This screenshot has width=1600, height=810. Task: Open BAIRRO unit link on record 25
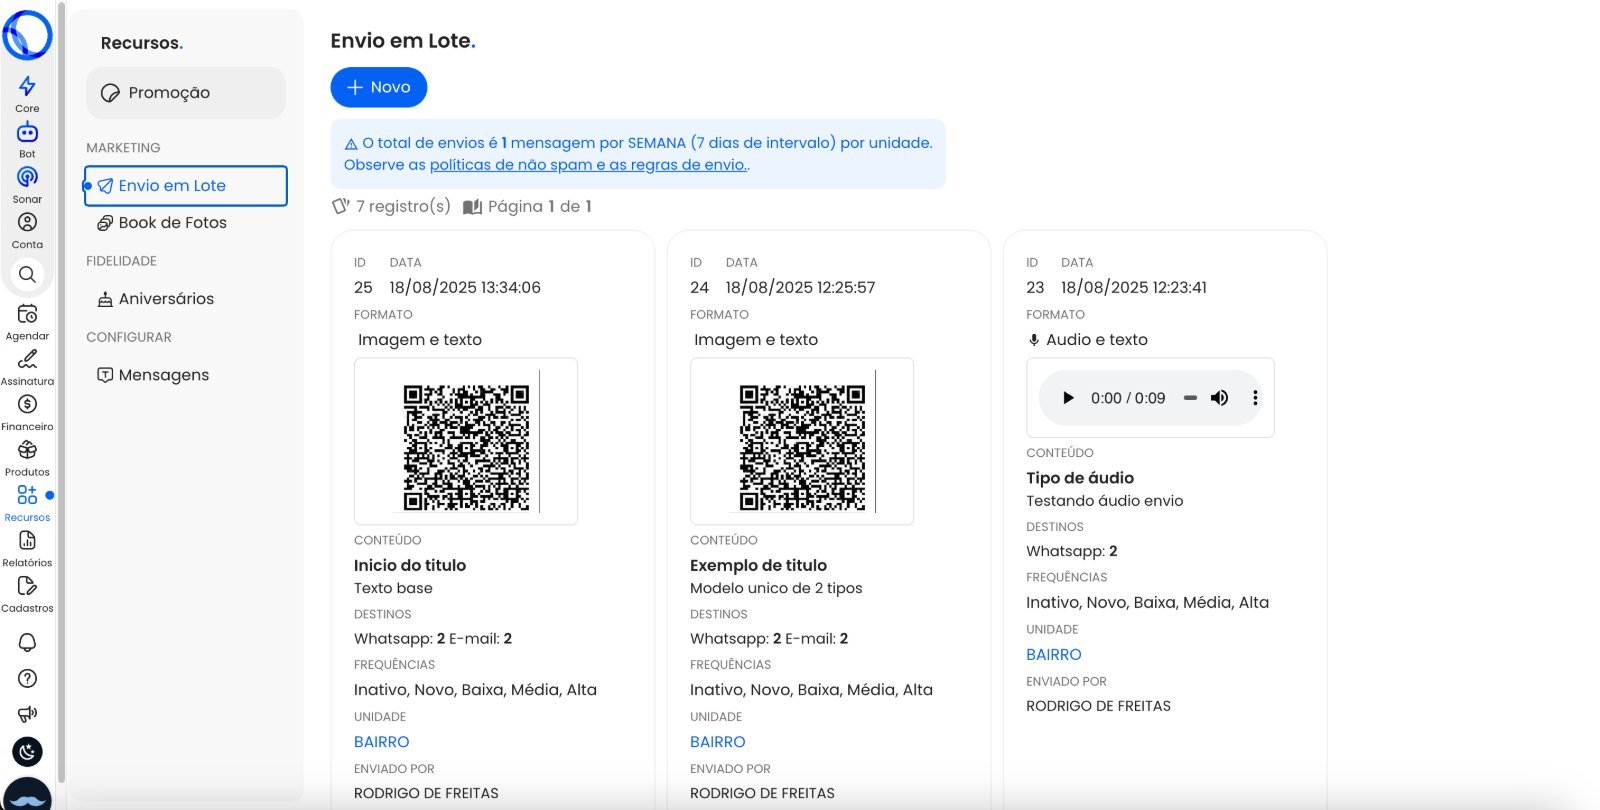click(x=382, y=742)
